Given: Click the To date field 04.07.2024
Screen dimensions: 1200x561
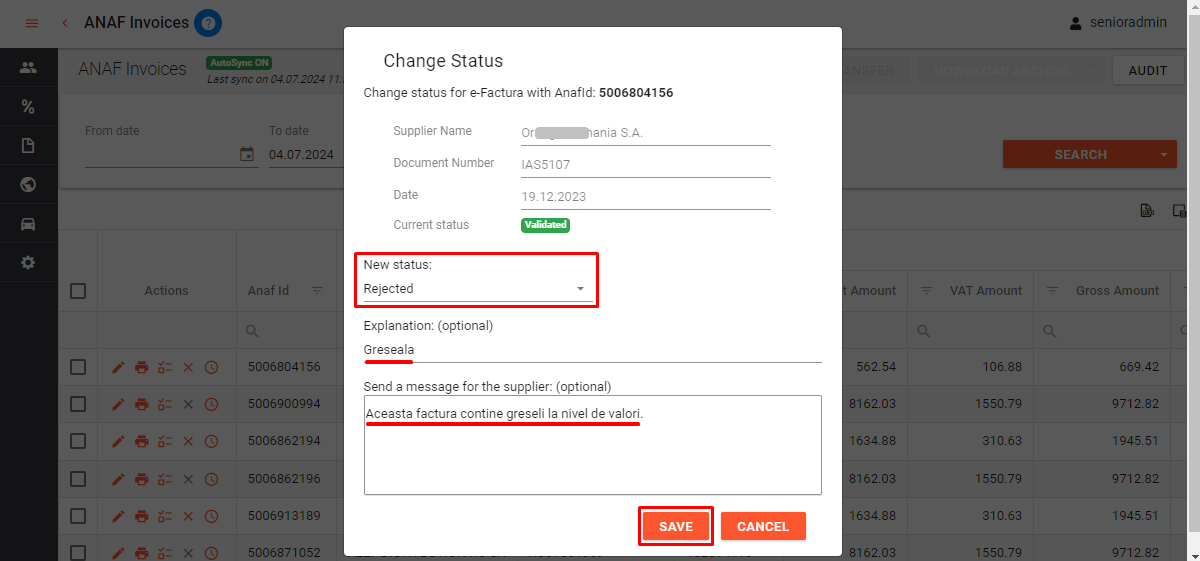Looking at the screenshot, I should [x=305, y=155].
